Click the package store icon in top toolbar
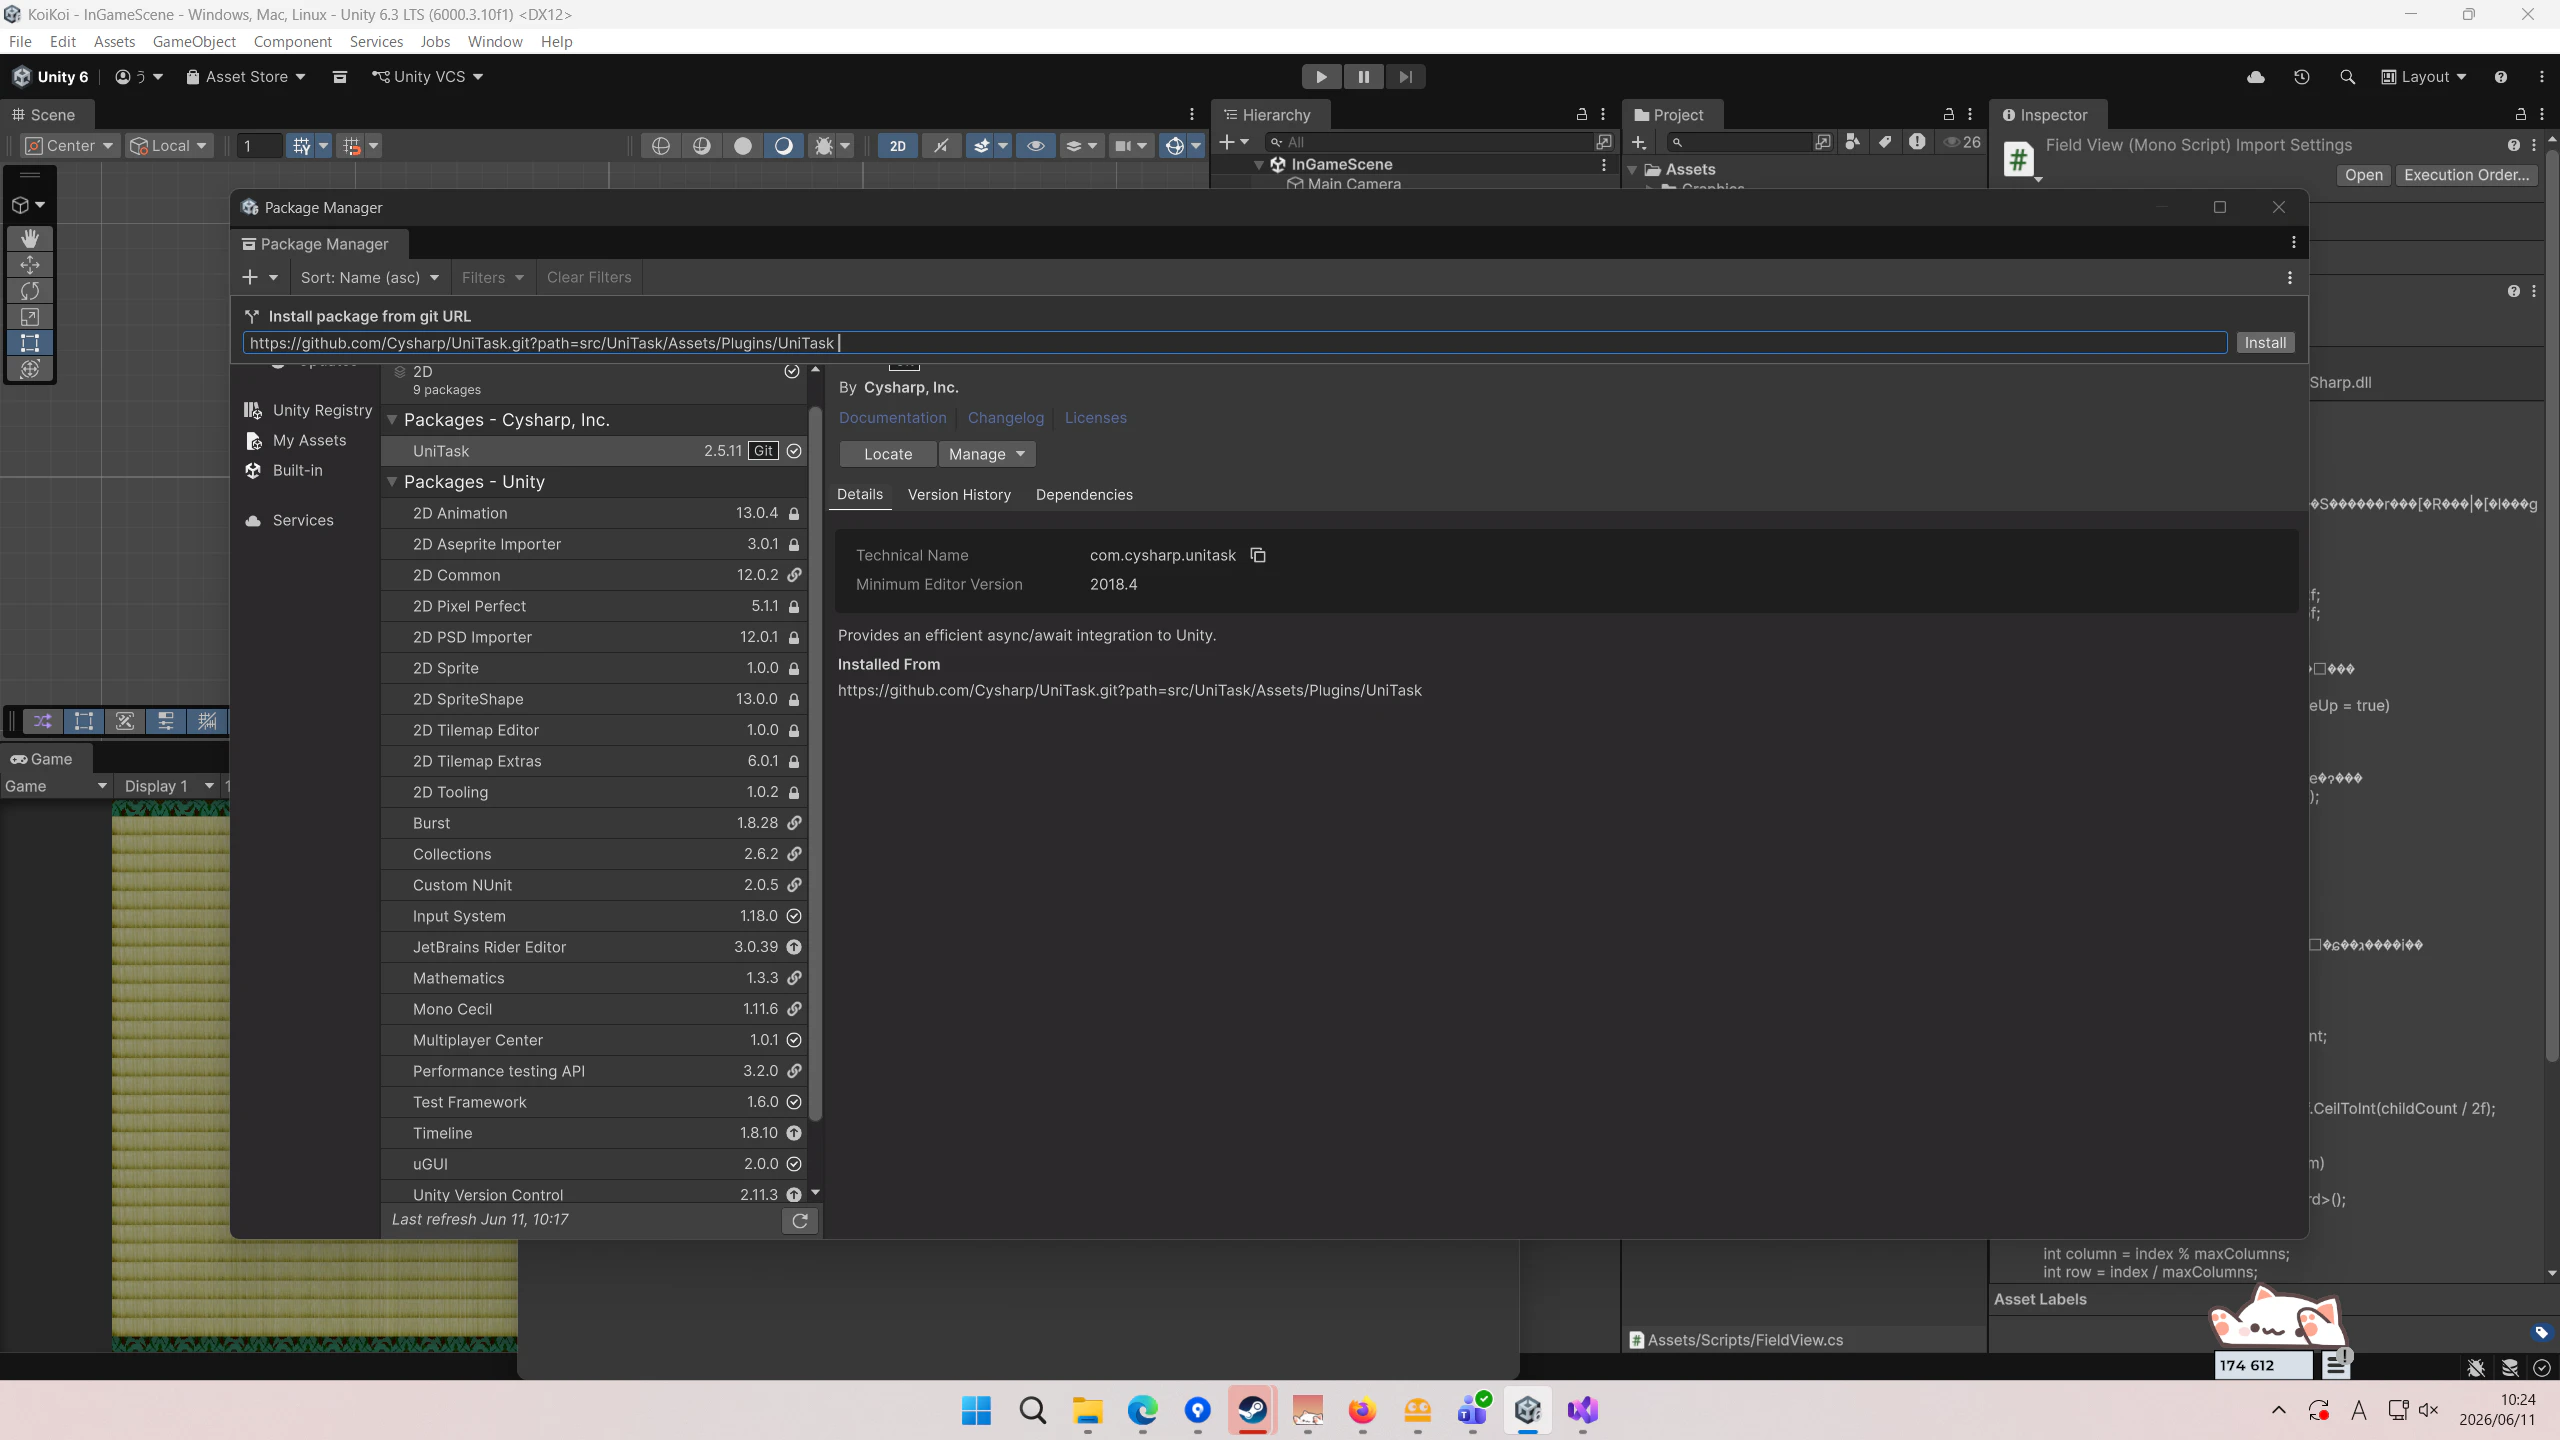 click(x=340, y=77)
